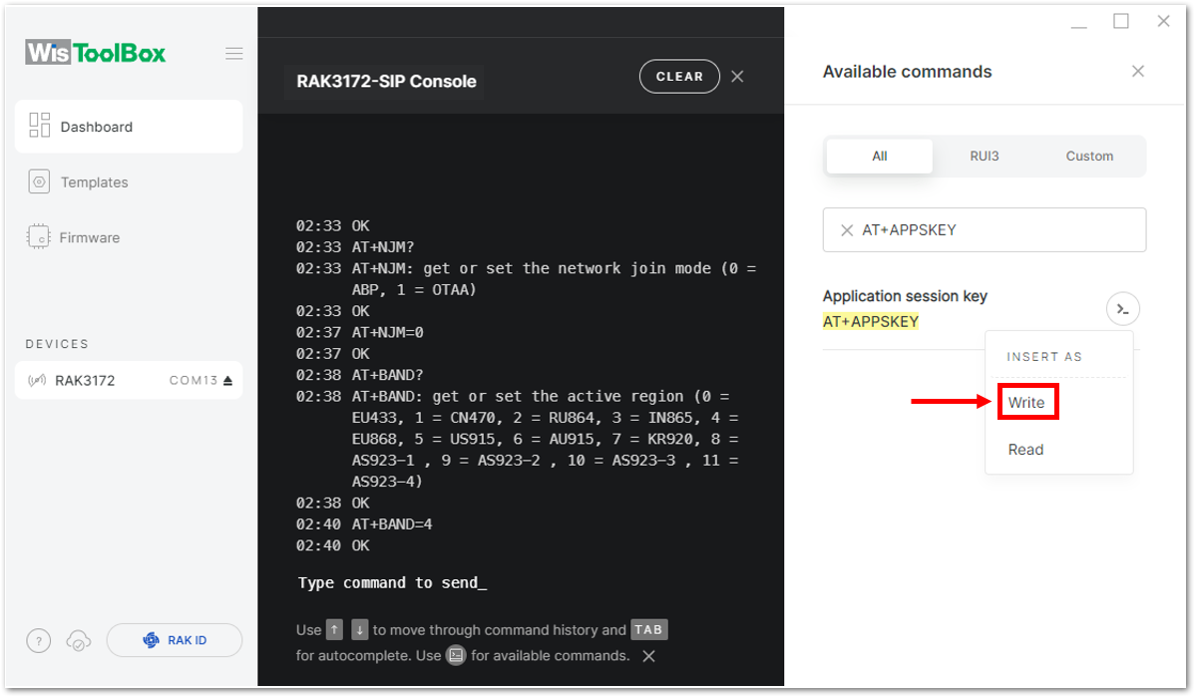Close the RAK3172-SIP Console
Screen dimensions: 1195x697
[737, 76]
